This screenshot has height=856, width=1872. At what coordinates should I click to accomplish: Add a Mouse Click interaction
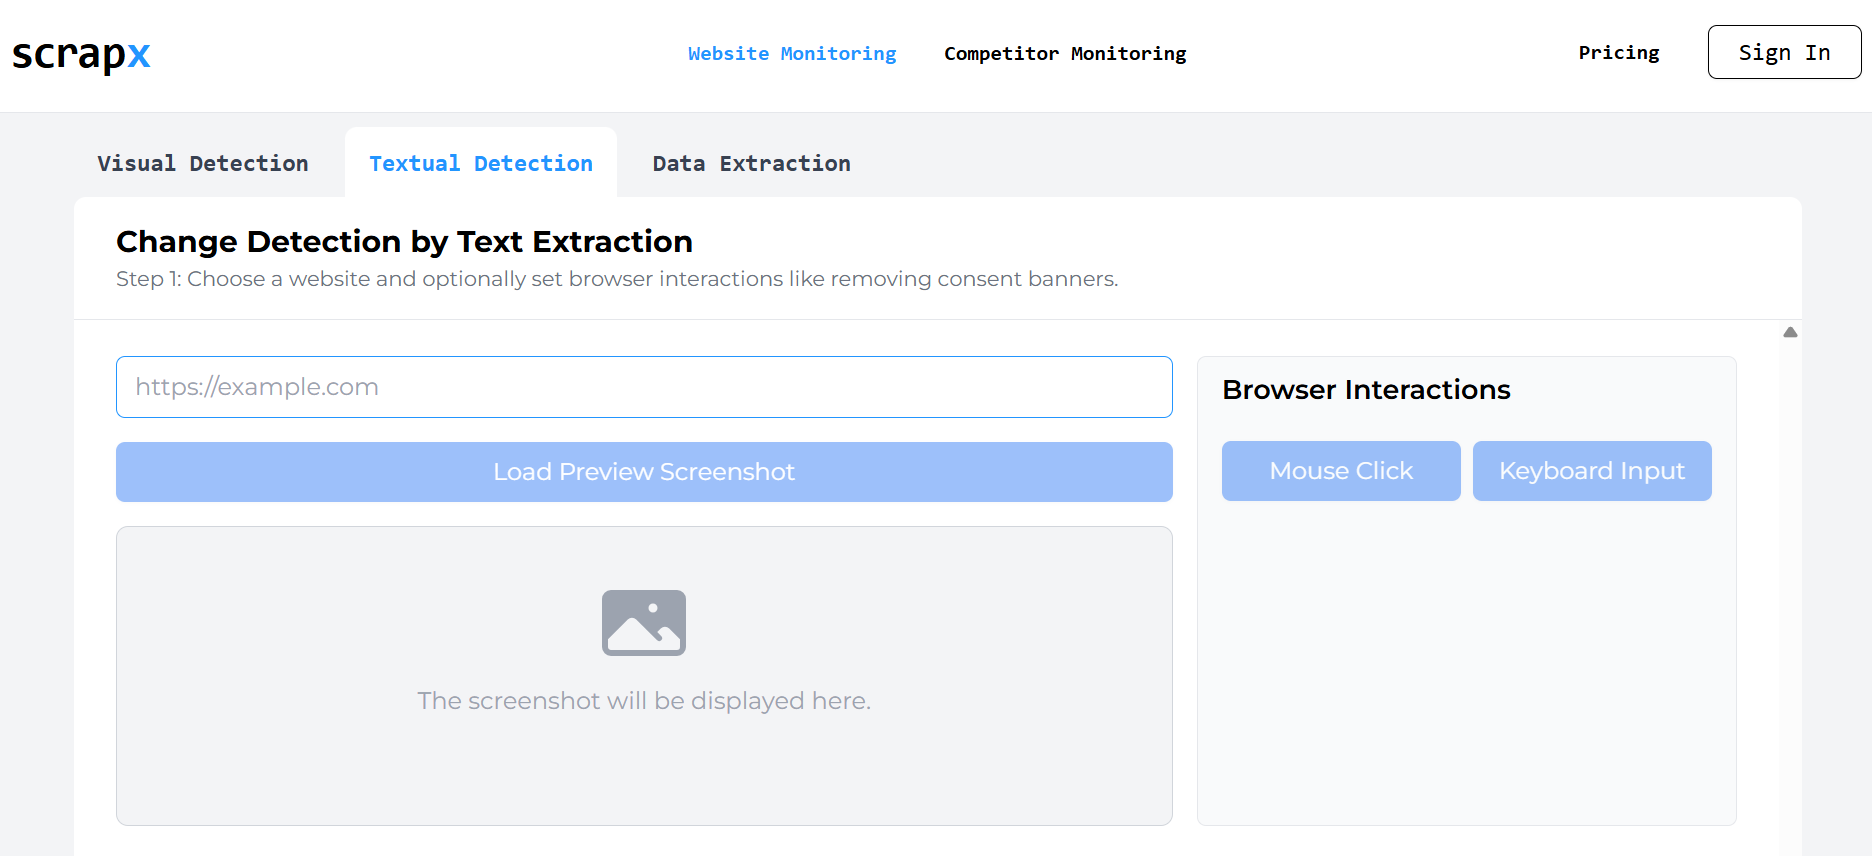[1340, 471]
